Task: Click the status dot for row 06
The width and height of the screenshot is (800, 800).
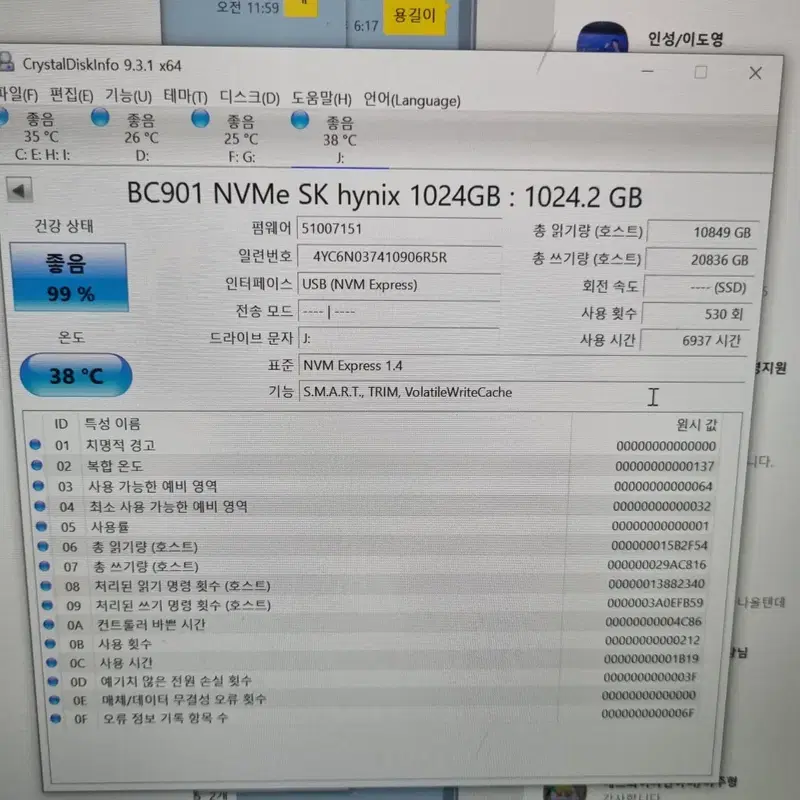Action: (43, 546)
